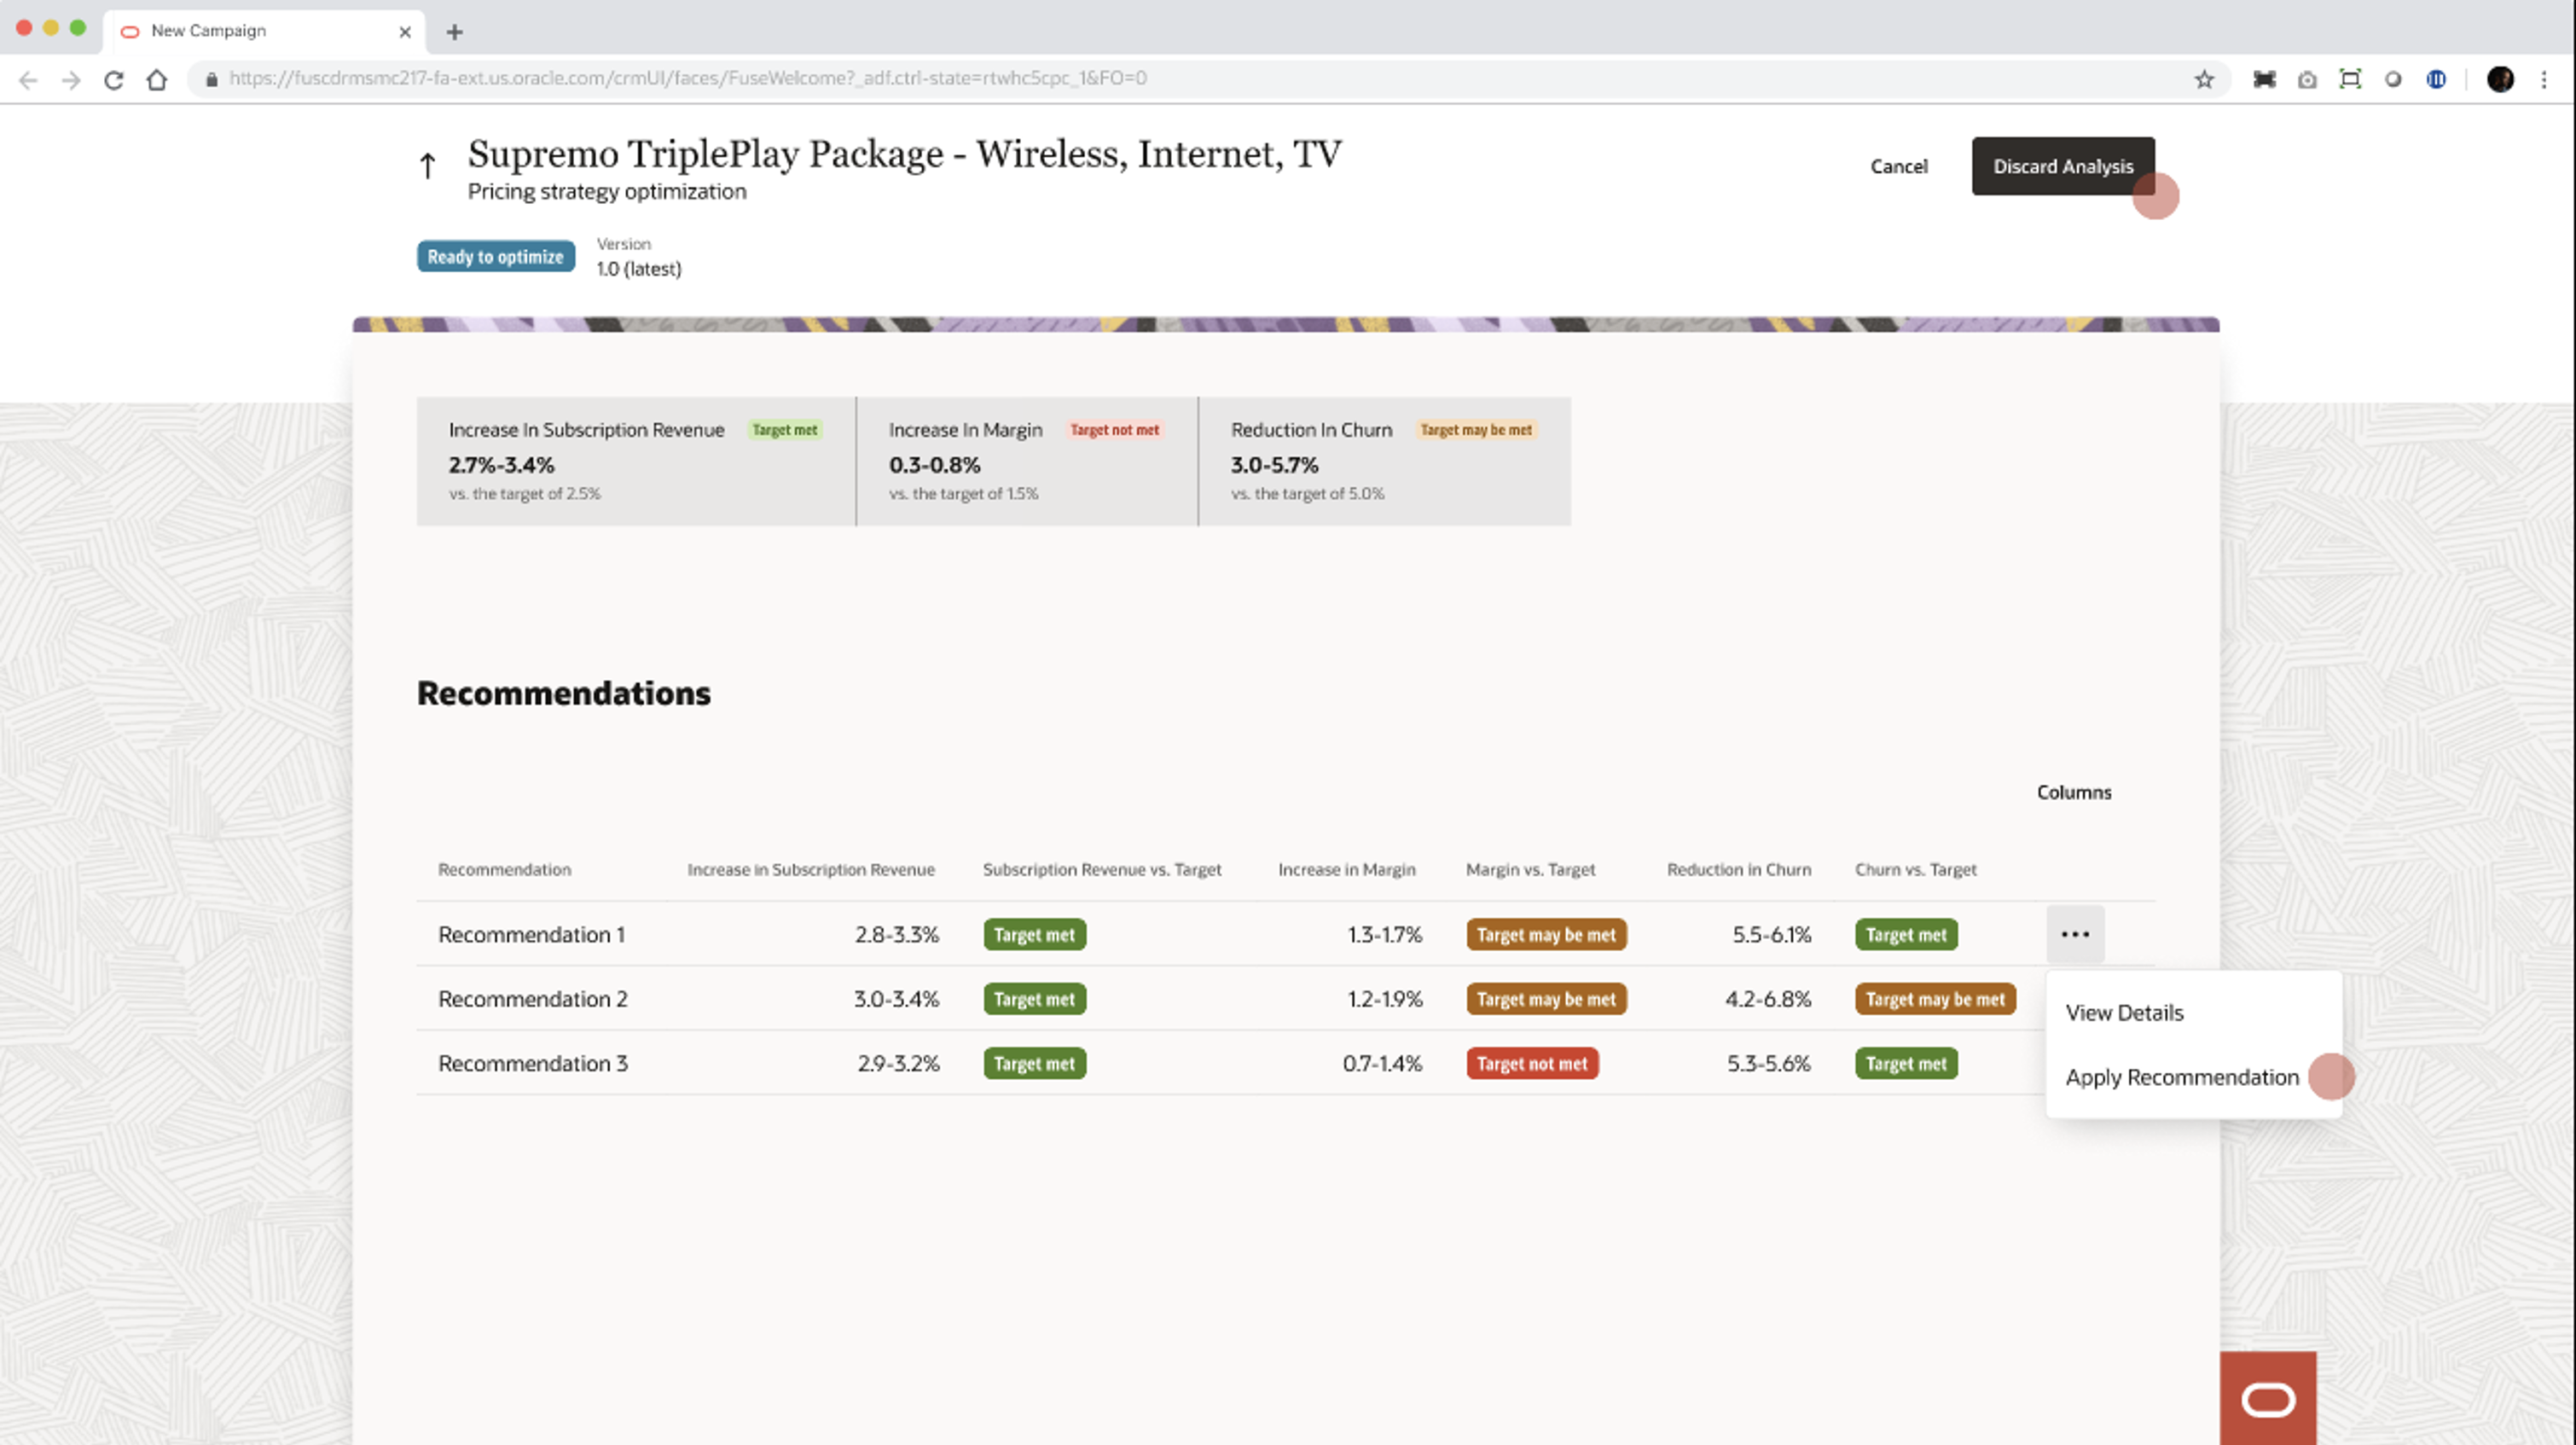Open the Chrome three-dot options menu
The height and width of the screenshot is (1445, 2576).
(2545, 78)
